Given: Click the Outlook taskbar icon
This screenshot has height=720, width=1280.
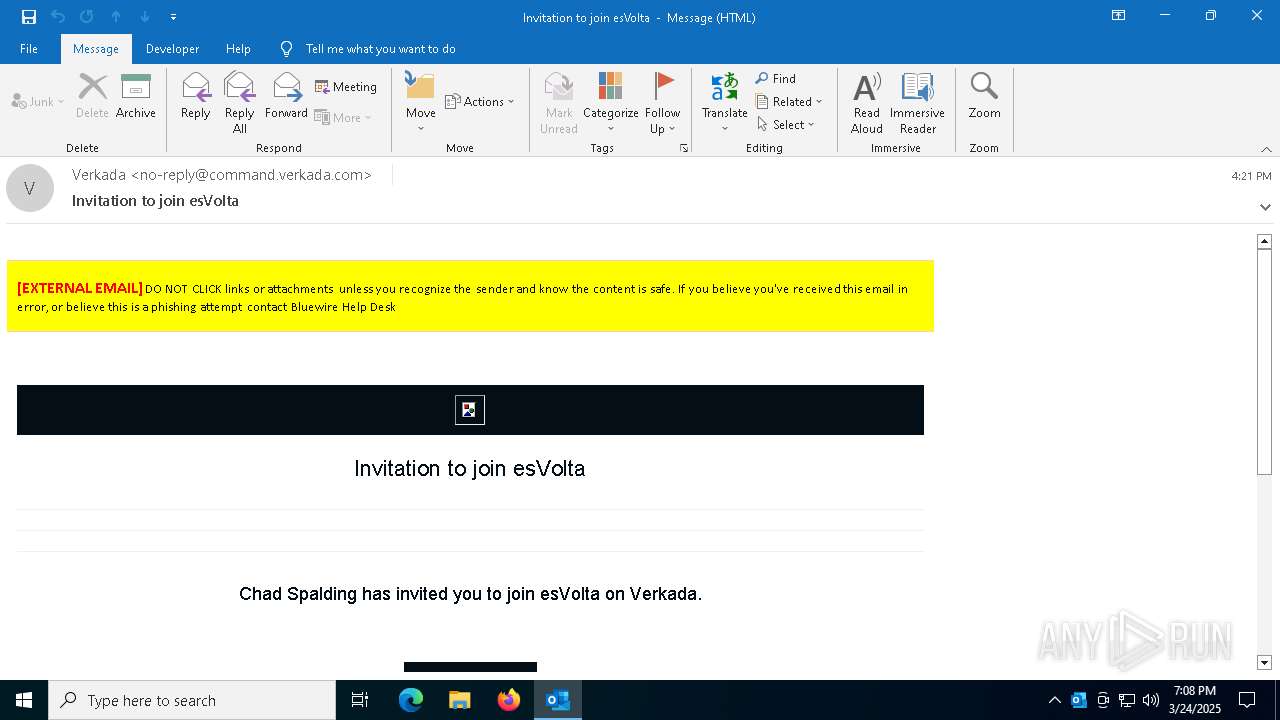Looking at the screenshot, I should click(558, 700).
